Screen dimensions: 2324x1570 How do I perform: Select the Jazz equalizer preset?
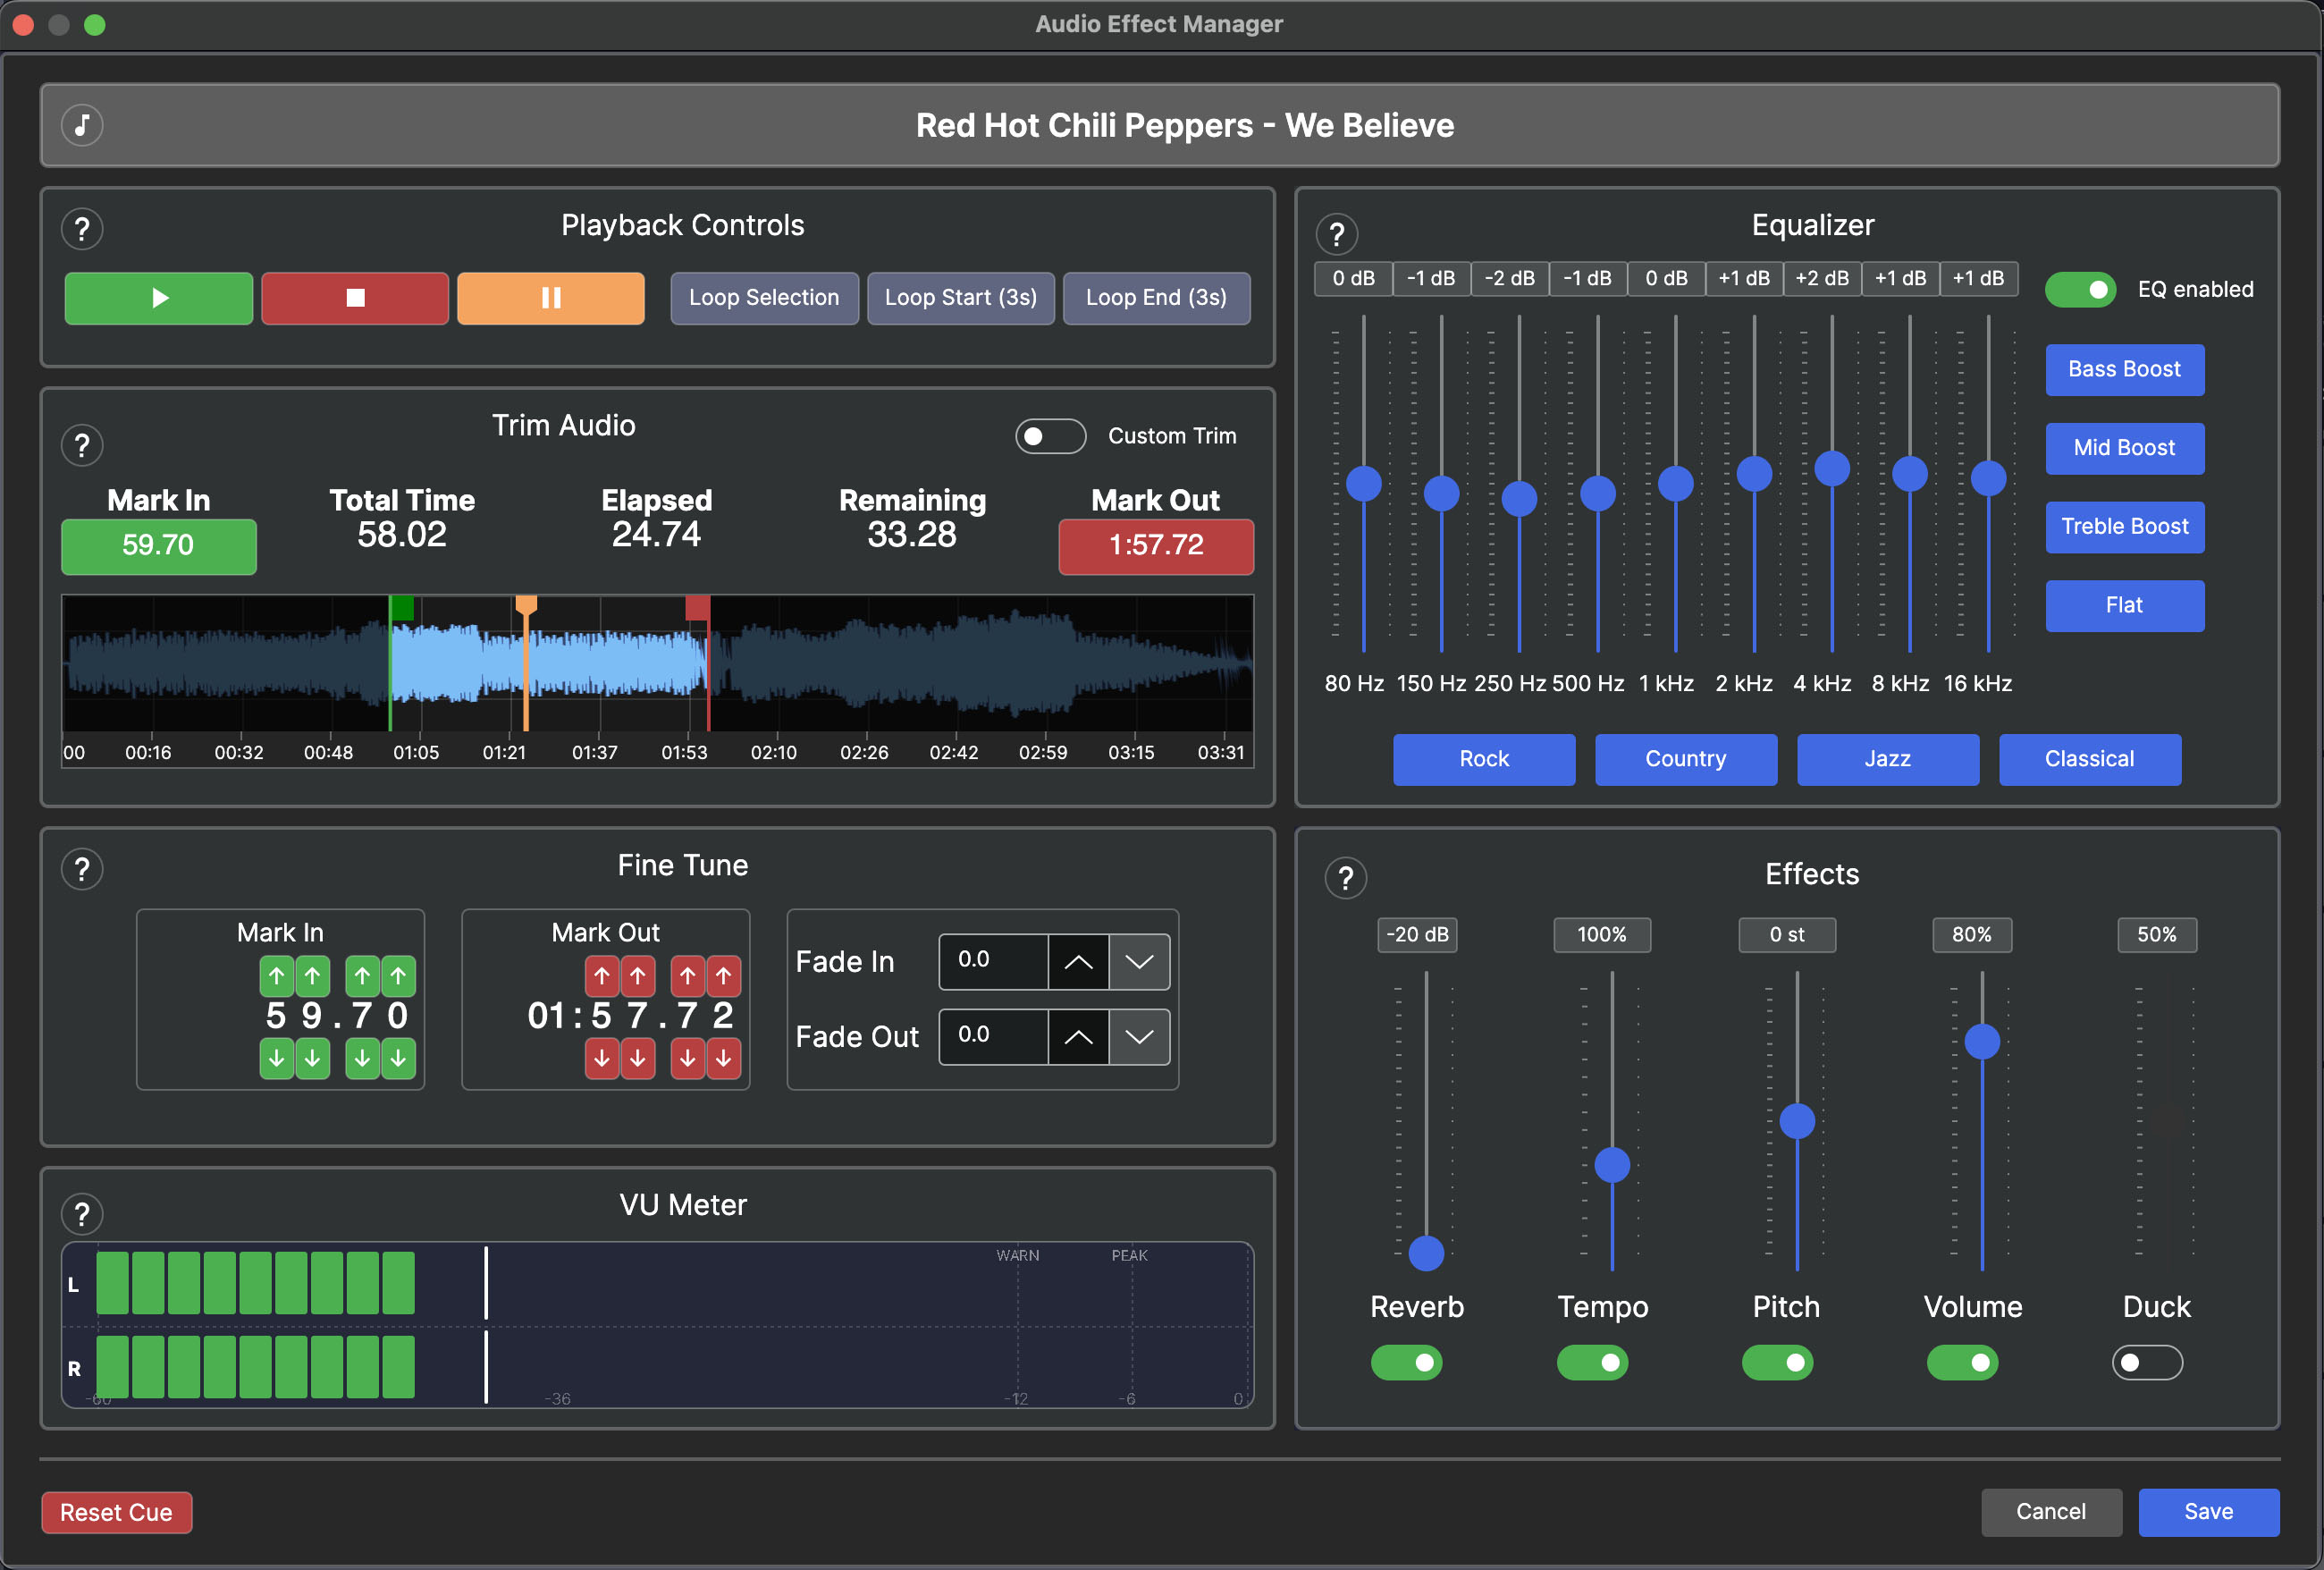pyautogui.click(x=1886, y=759)
